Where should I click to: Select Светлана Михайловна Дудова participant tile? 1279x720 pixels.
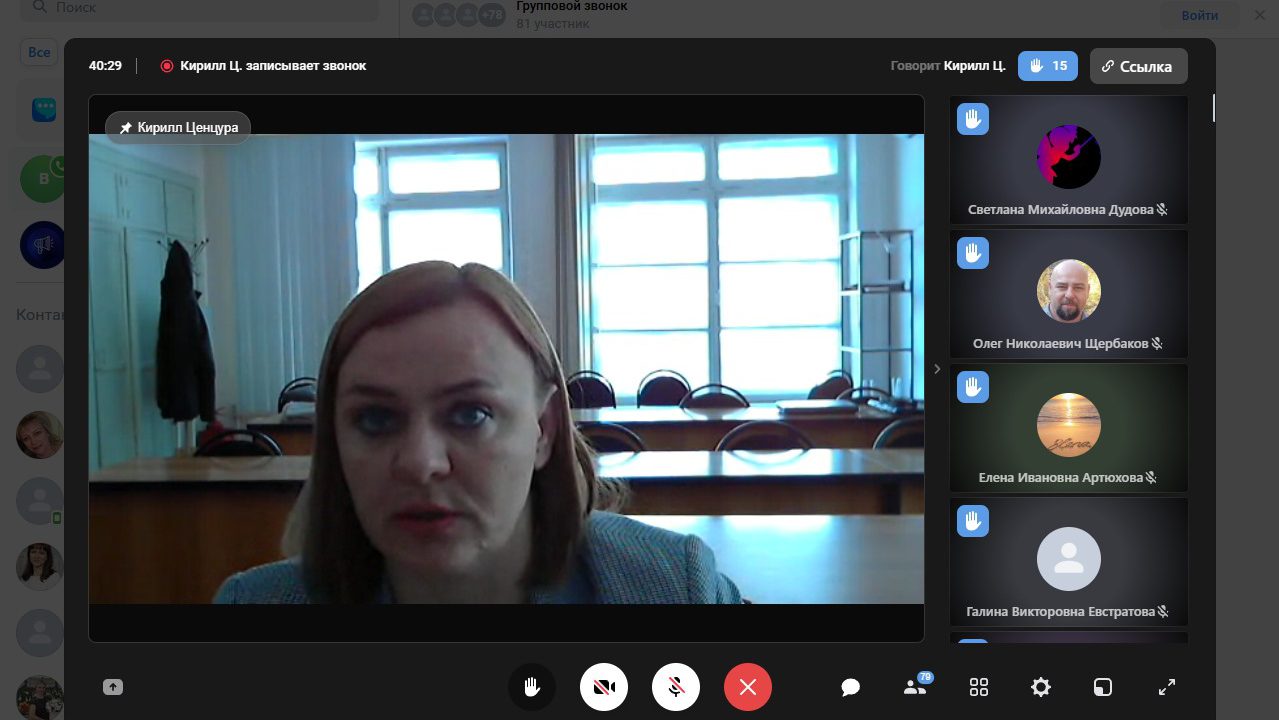pos(1068,160)
